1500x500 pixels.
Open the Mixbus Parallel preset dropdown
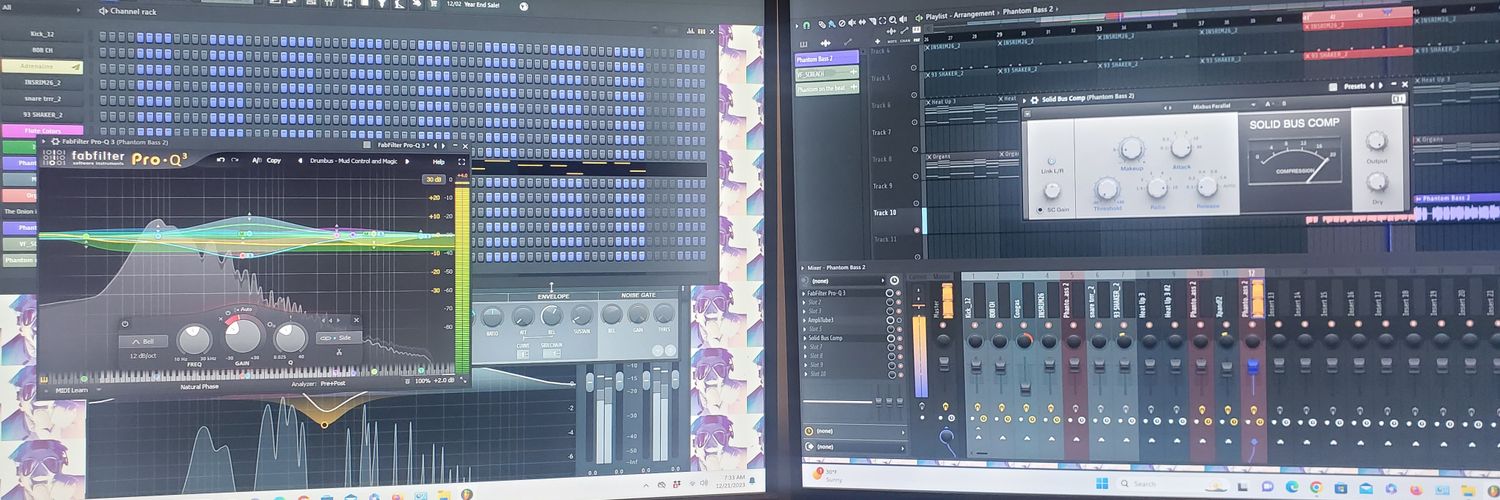(1212, 104)
